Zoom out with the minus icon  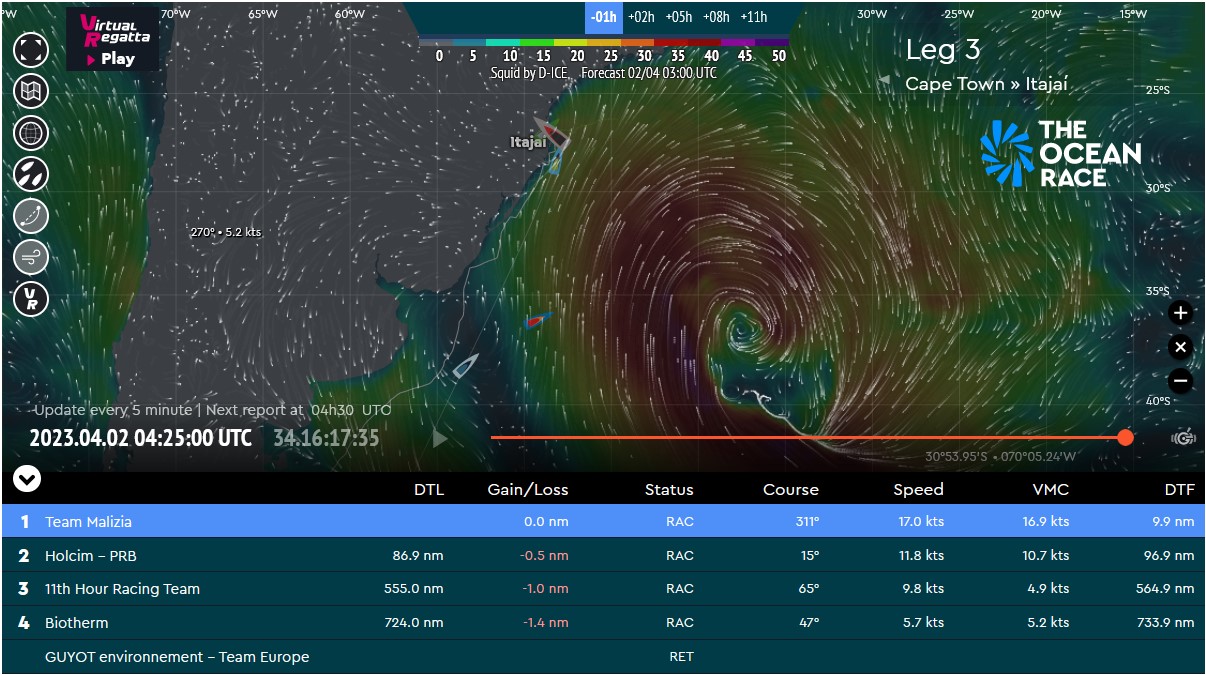click(1181, 381)
